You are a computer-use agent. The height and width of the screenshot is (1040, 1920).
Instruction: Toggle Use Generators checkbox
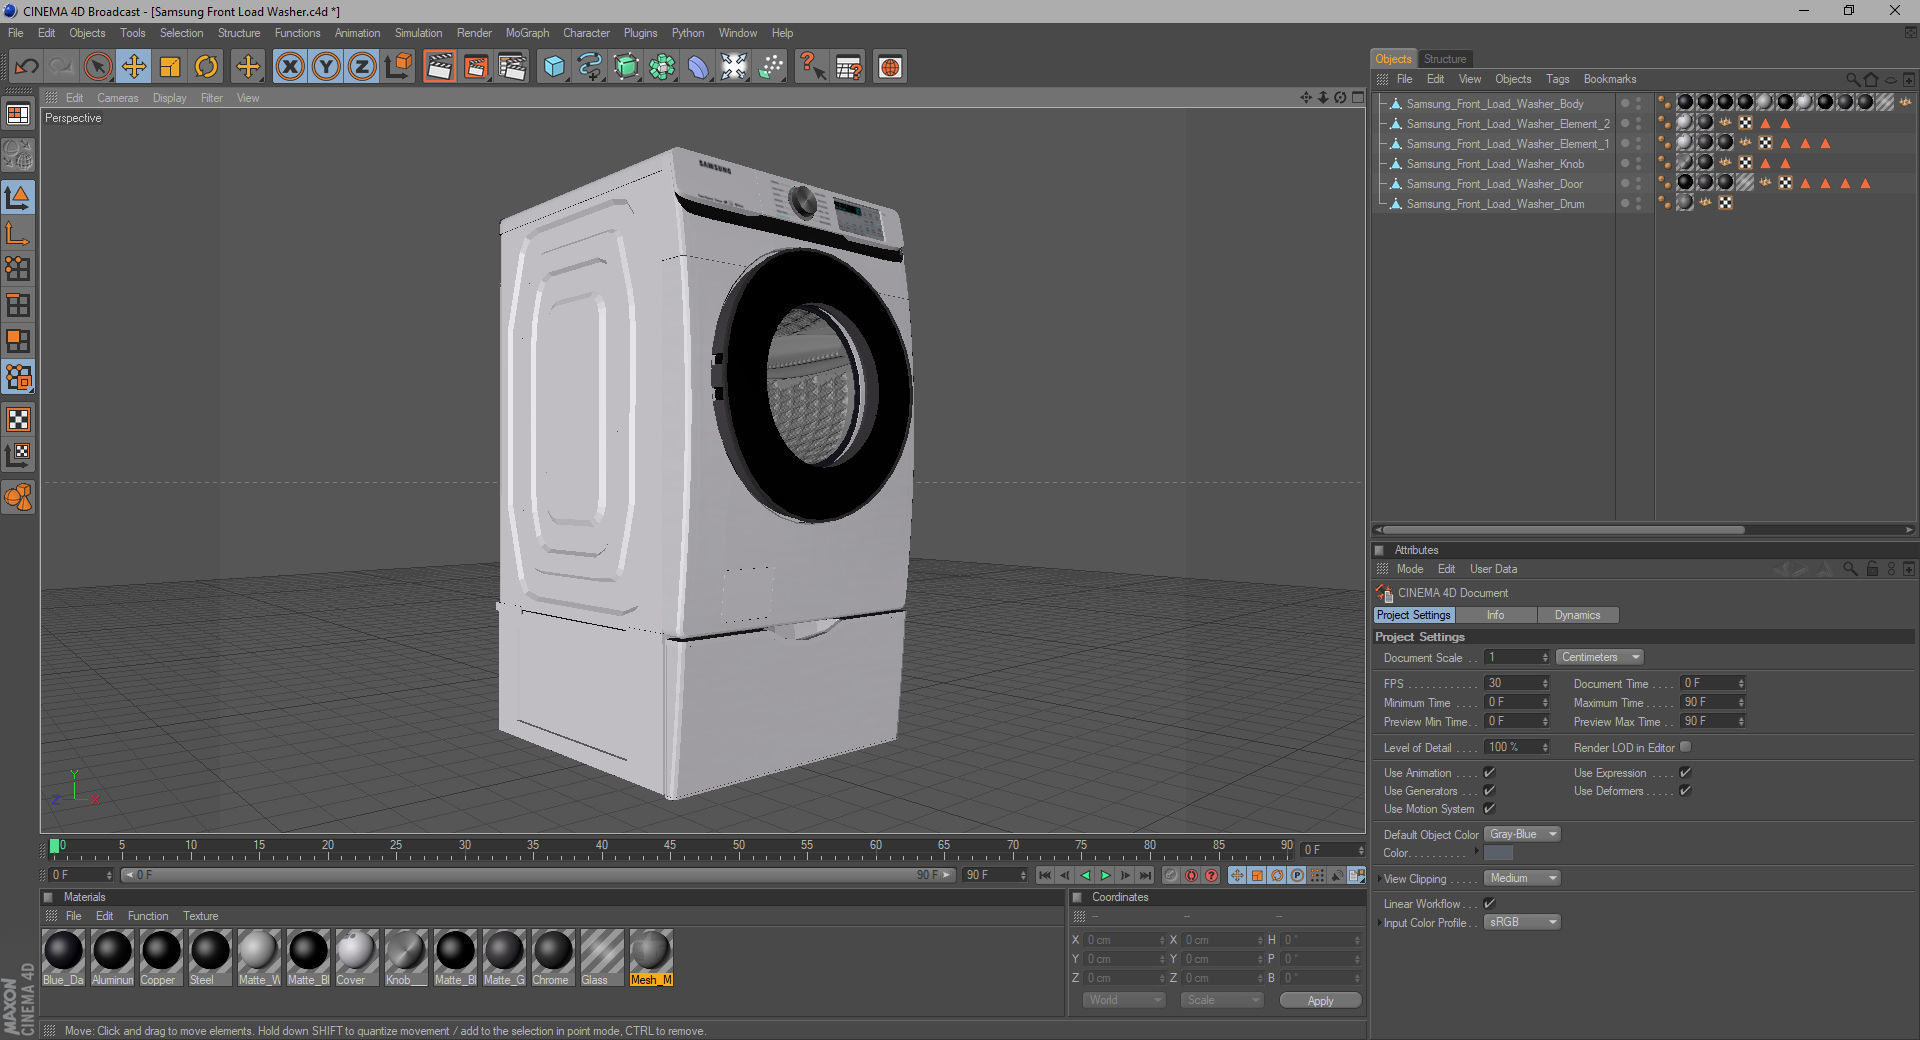pos(1489,791)
